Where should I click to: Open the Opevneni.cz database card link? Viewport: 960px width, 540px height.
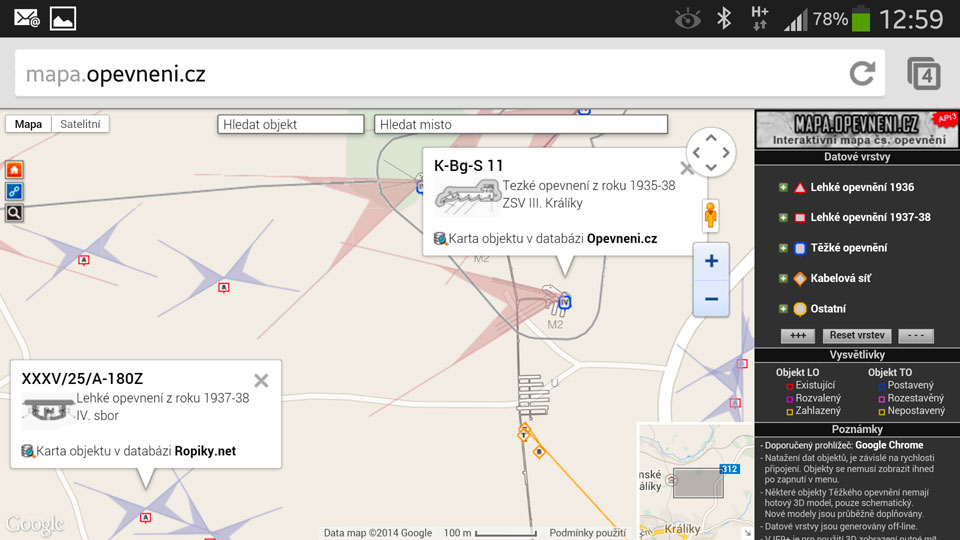(x=621, y=239)
